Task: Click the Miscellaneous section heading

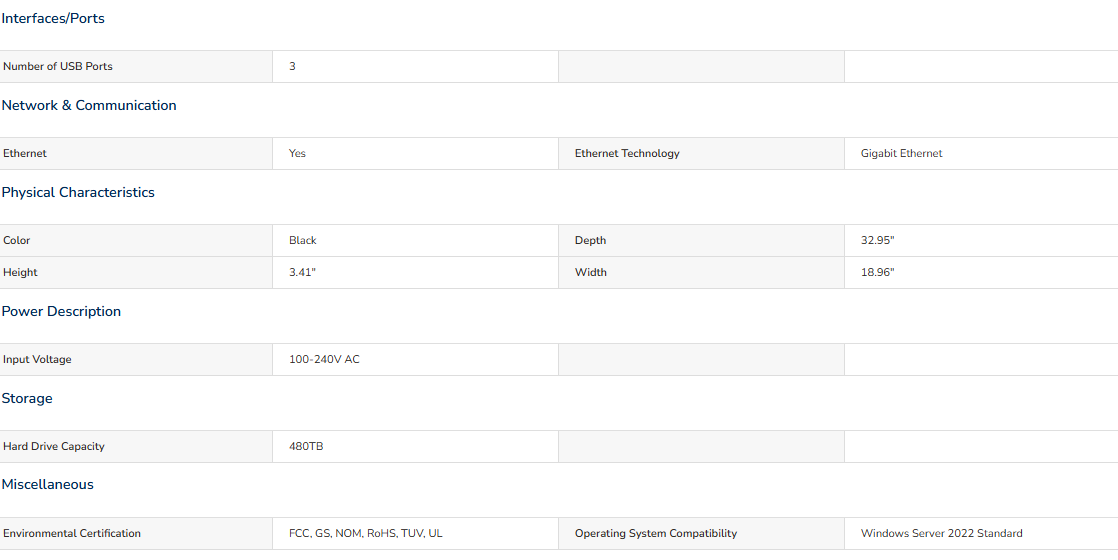Action: pos(48,484)
